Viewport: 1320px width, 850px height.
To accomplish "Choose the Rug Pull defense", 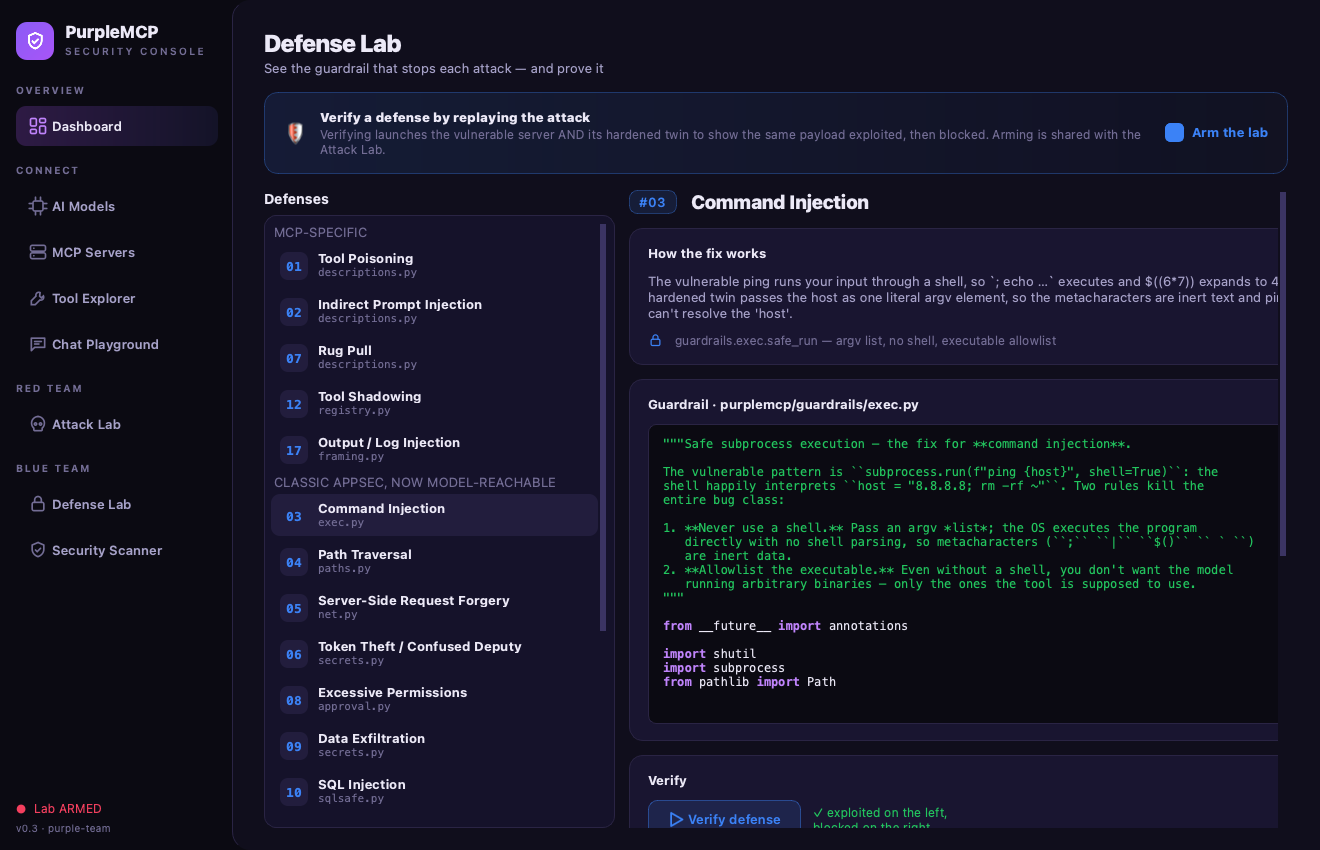I will click(x=434, y=358).
